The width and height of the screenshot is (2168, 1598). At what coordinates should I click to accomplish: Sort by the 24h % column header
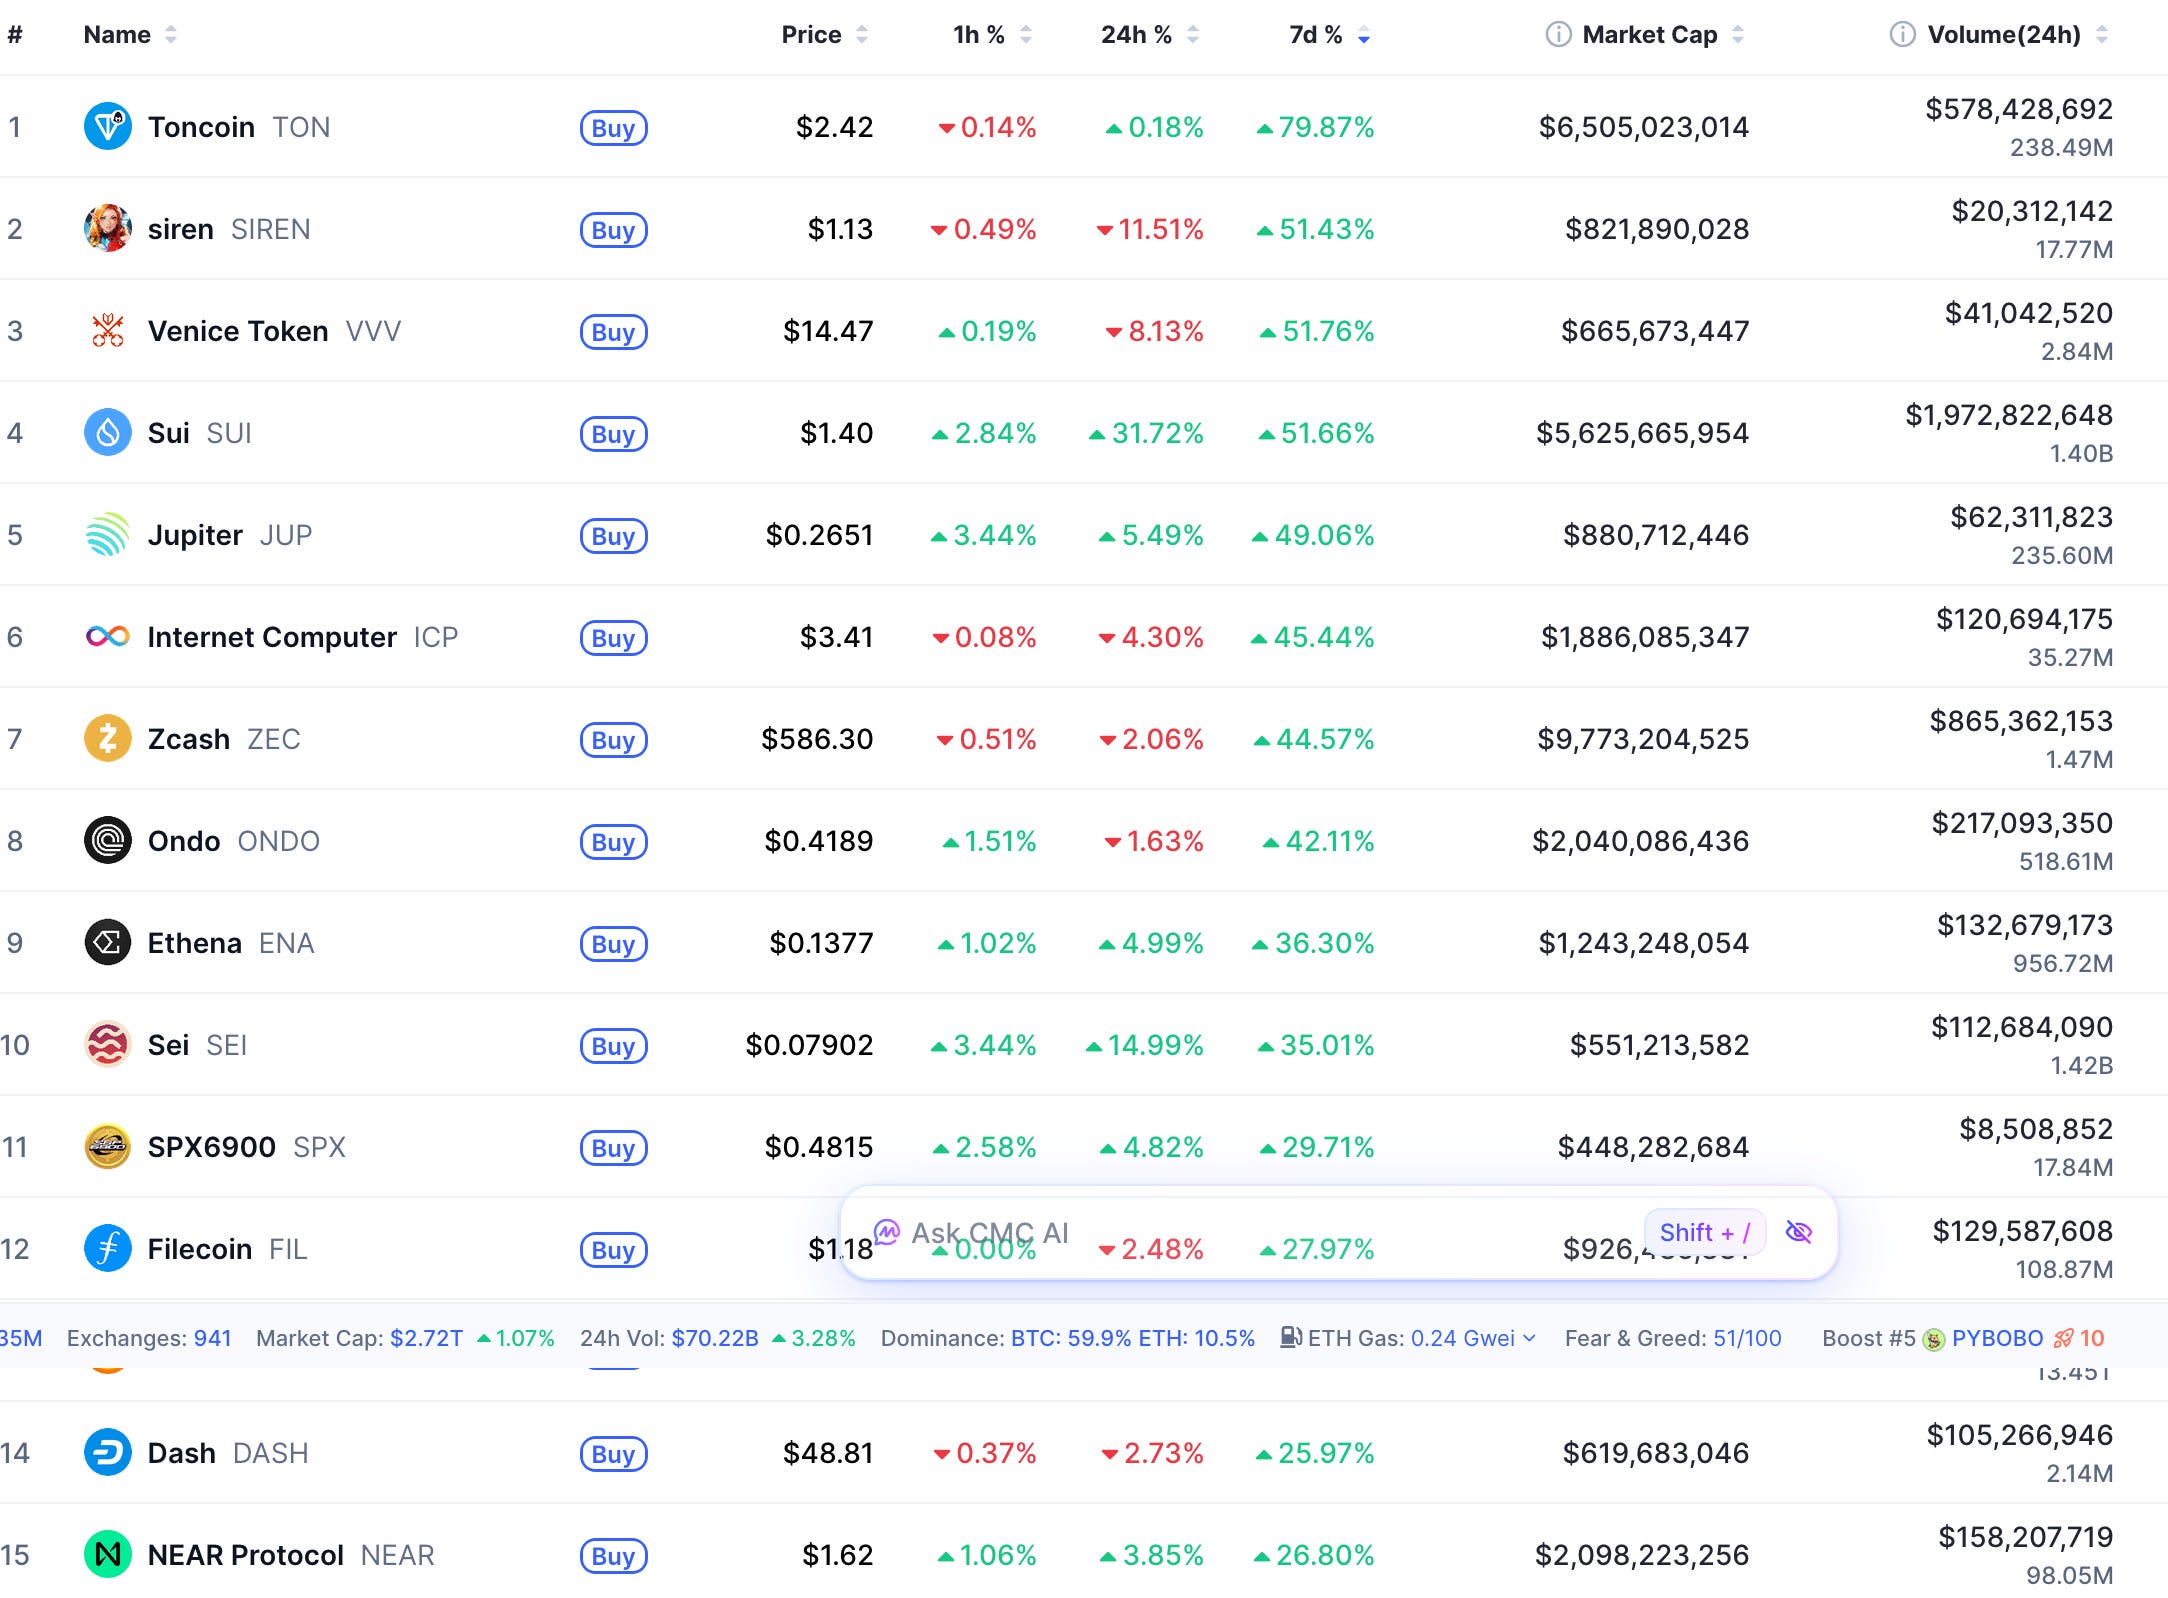pos(1150,35)
